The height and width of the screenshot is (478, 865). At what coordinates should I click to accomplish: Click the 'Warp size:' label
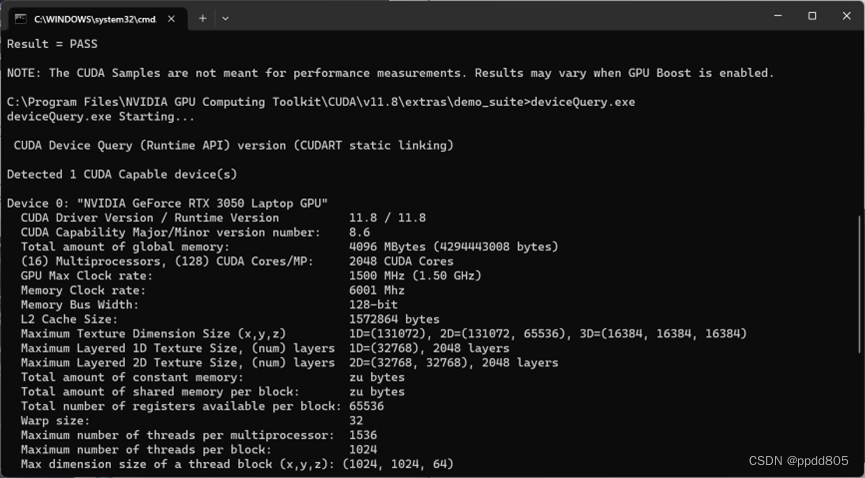pyautogui.click(x=55, y=421)
